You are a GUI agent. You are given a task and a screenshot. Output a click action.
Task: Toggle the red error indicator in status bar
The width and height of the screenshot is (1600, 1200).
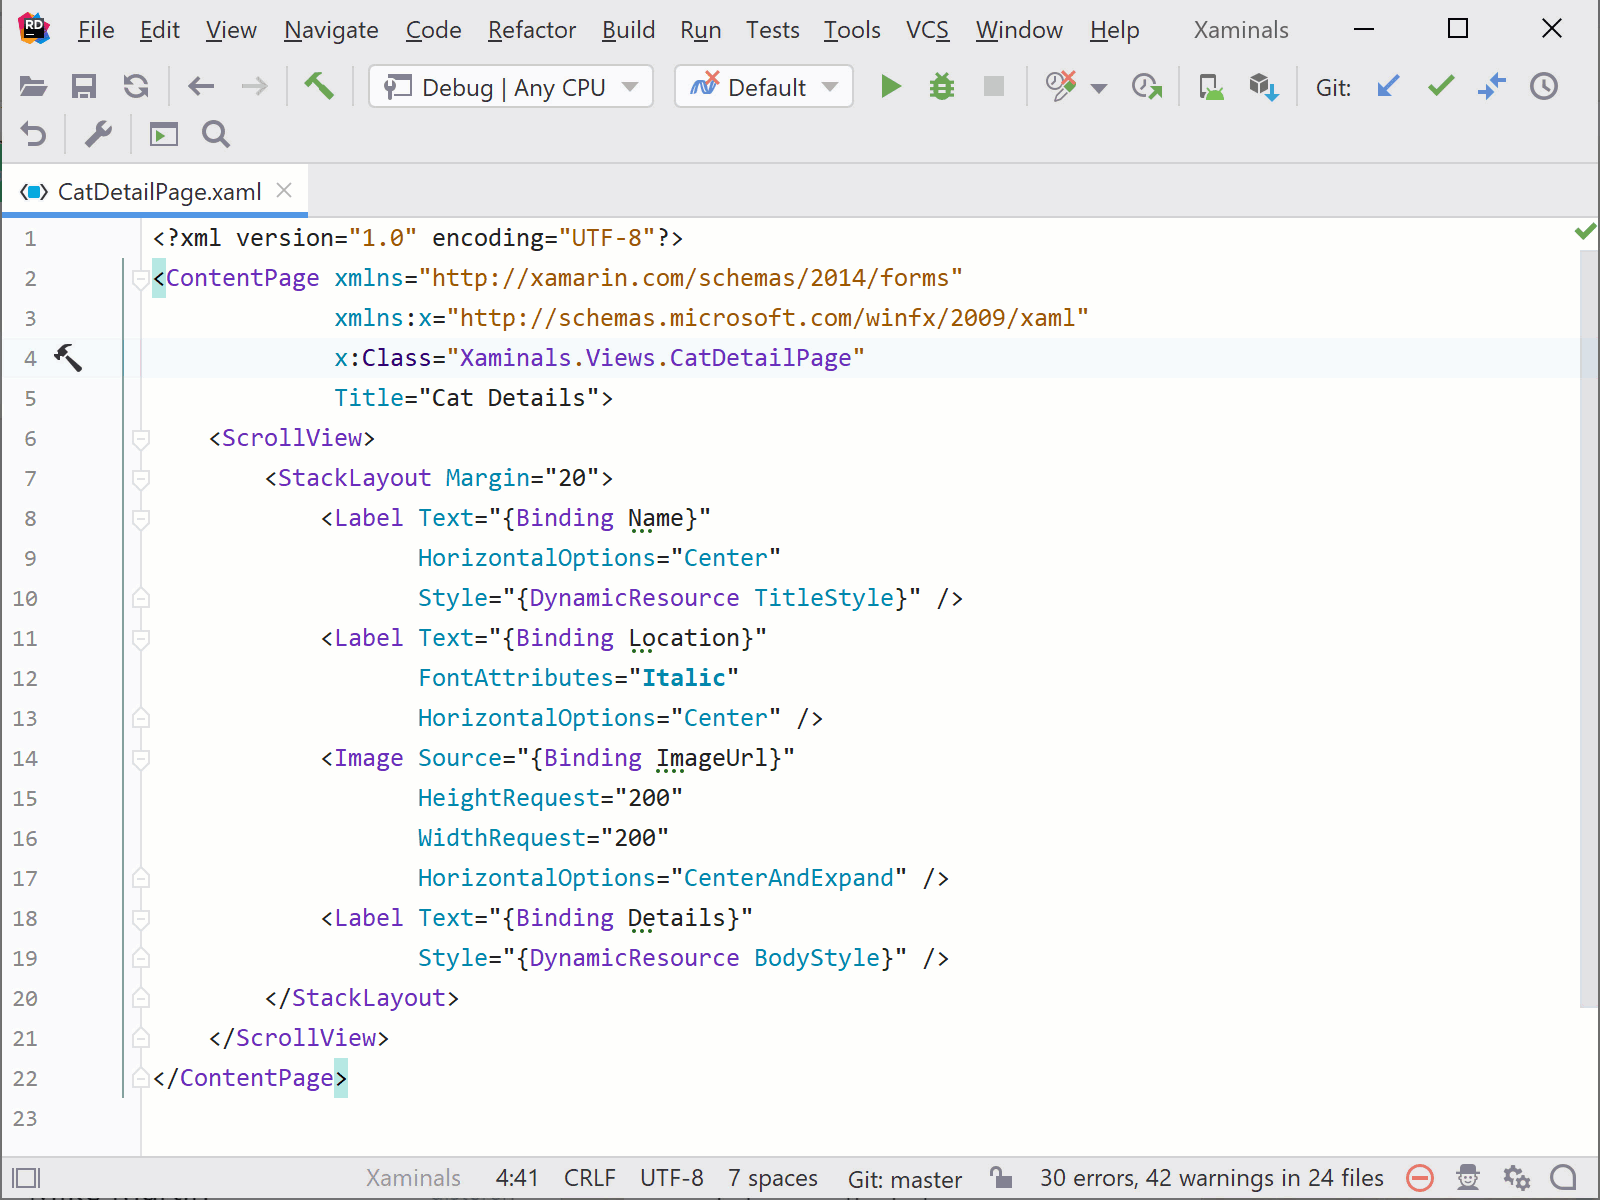pos(1419,1178)
